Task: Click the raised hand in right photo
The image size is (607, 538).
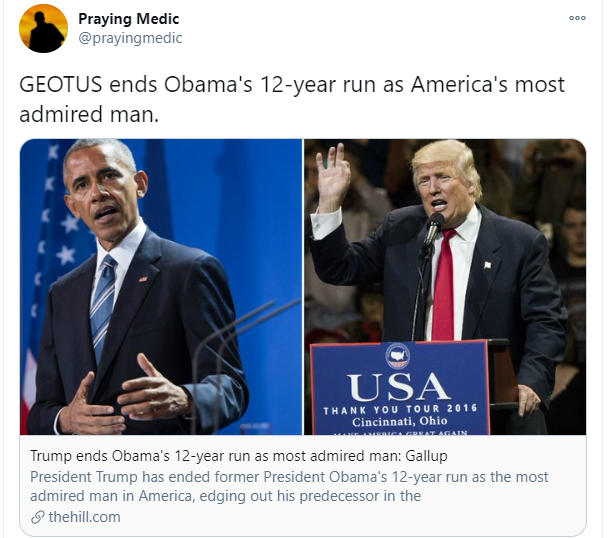Action: pos(332,178)
